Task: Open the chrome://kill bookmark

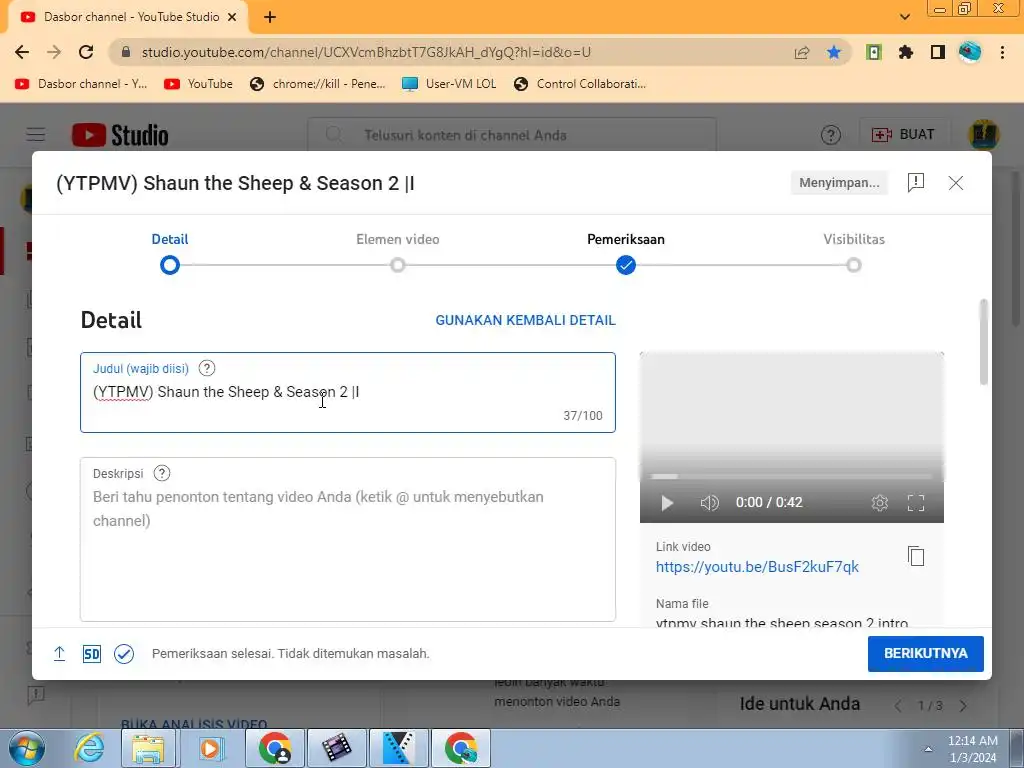Action: 318,84
